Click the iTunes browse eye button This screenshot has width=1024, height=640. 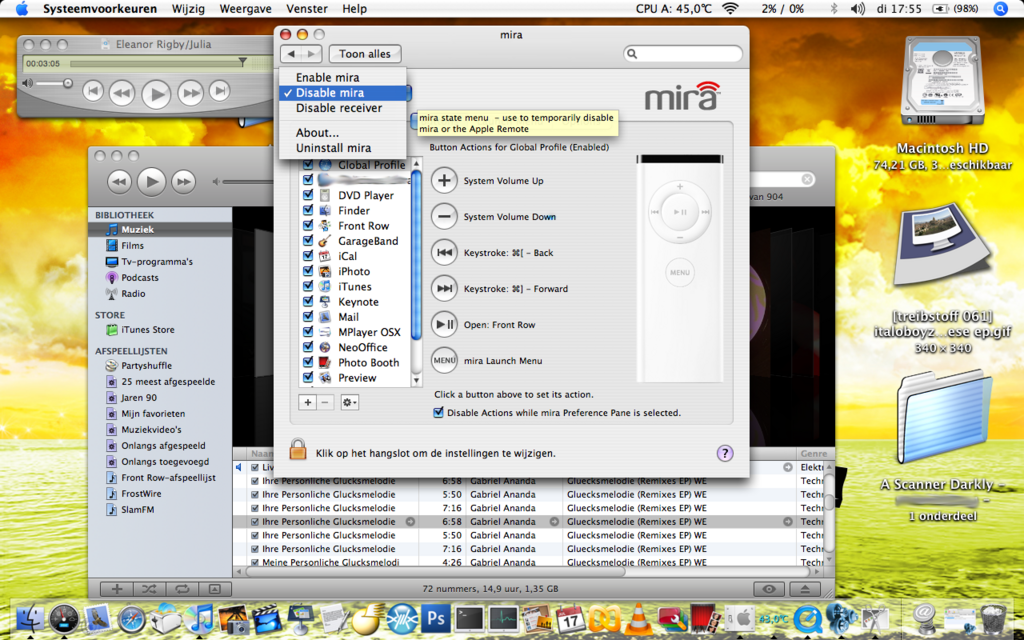coord(769,588)
